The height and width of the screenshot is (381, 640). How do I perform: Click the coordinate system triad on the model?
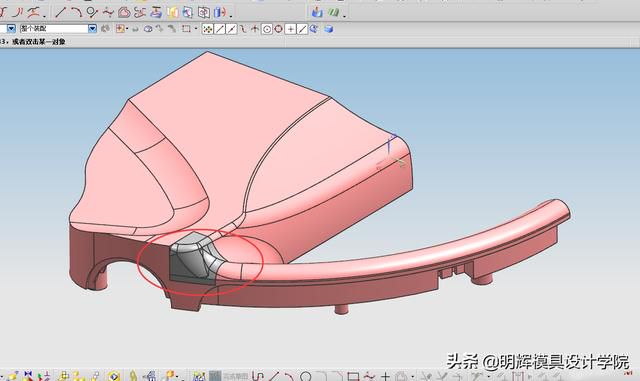coord(391,152)
